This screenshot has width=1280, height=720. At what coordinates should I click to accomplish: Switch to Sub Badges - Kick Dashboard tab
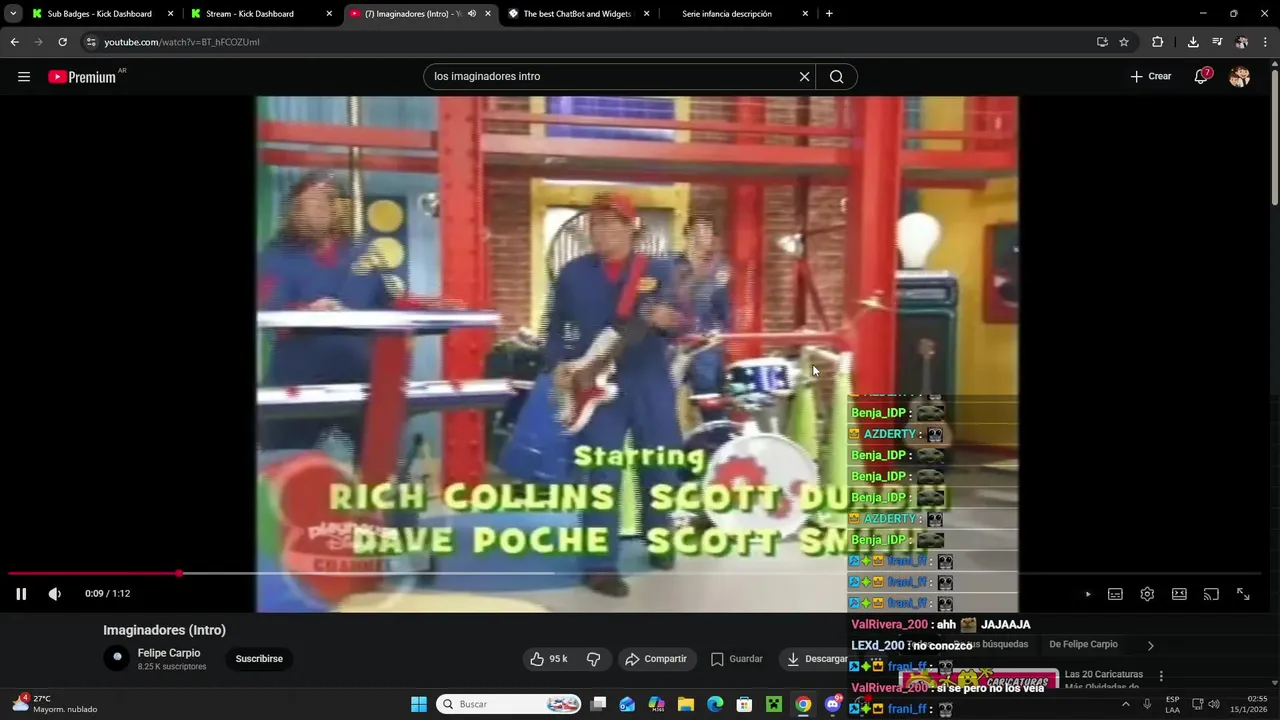[x=100, y=14]
